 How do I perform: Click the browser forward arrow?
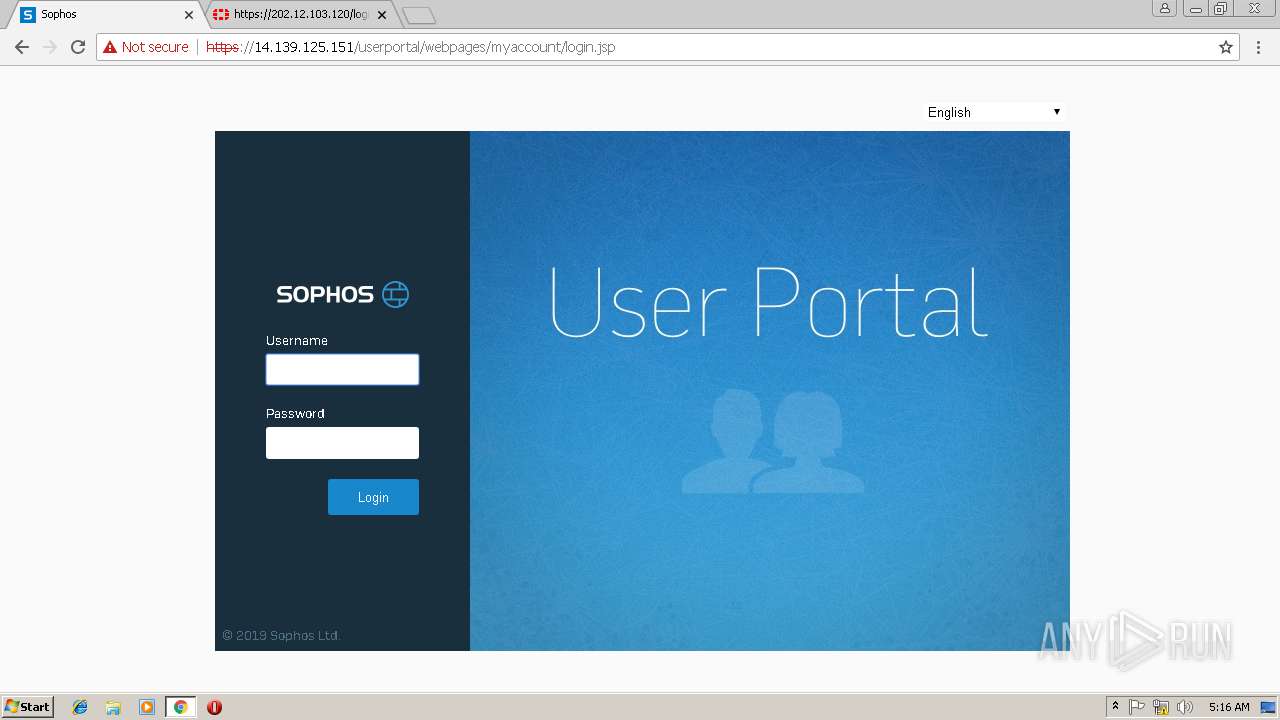click(50, 47)
